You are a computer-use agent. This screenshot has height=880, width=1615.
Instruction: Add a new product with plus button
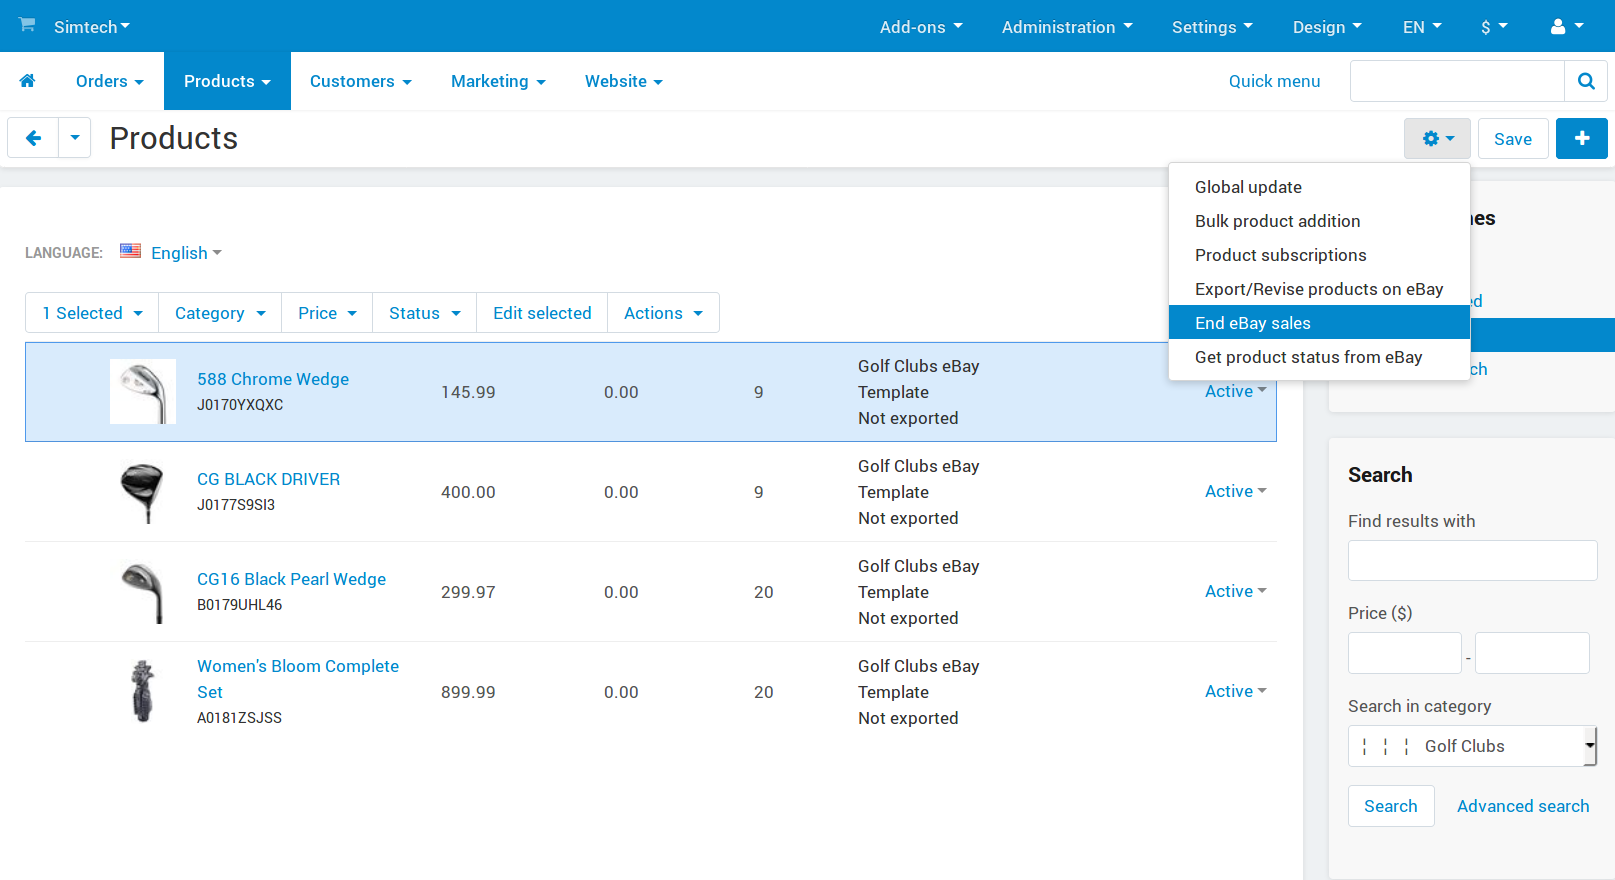point(1582,139)
